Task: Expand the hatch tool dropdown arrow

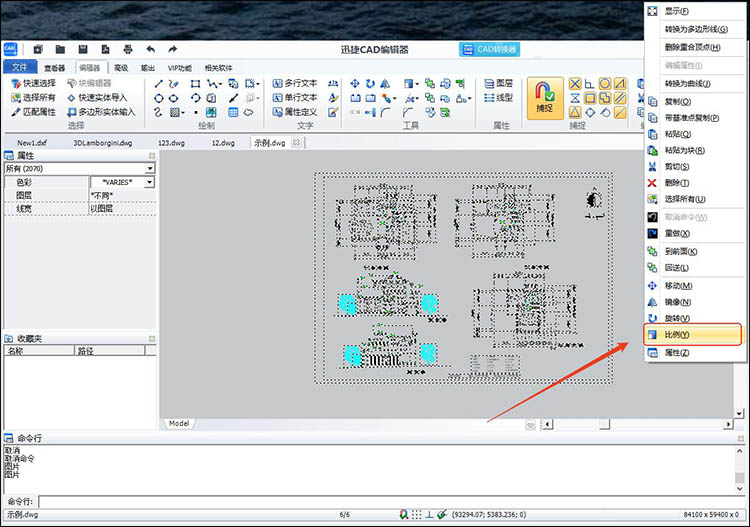Action: pyautogui.click(x=183, y=113)
